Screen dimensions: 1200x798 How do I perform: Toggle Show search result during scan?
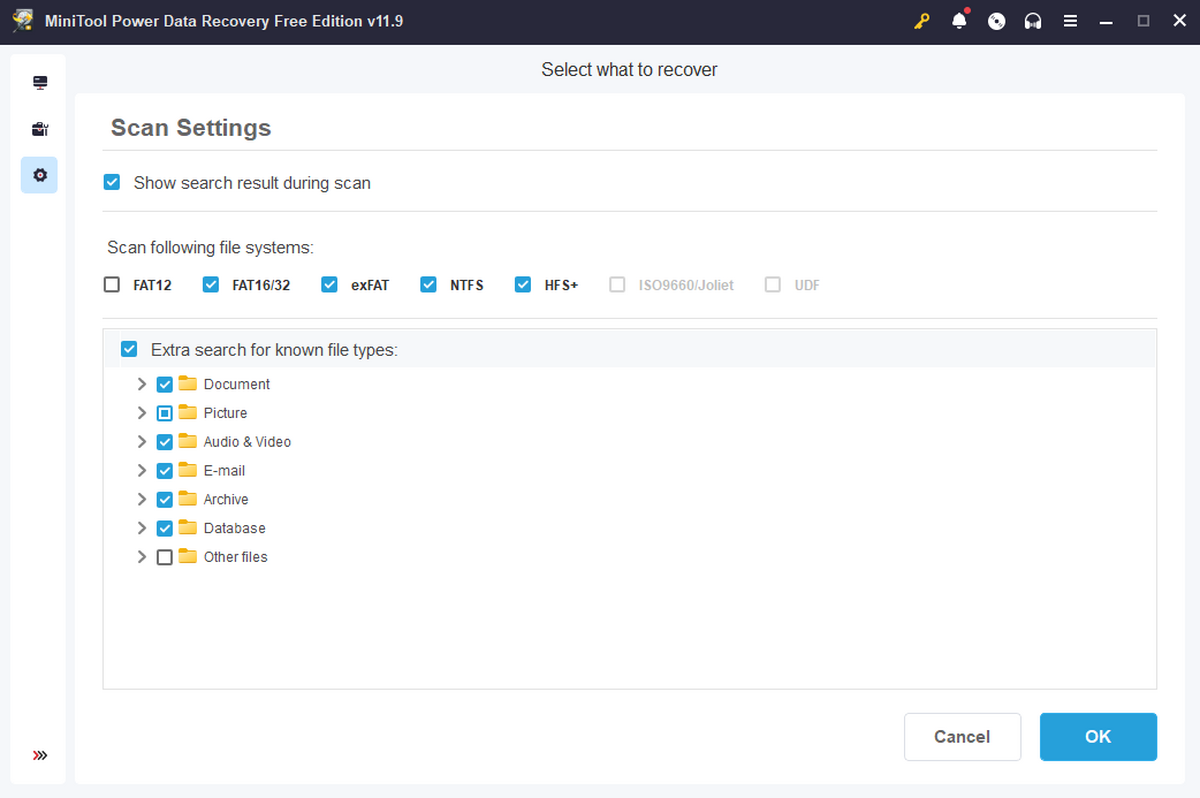click(112, 183)
